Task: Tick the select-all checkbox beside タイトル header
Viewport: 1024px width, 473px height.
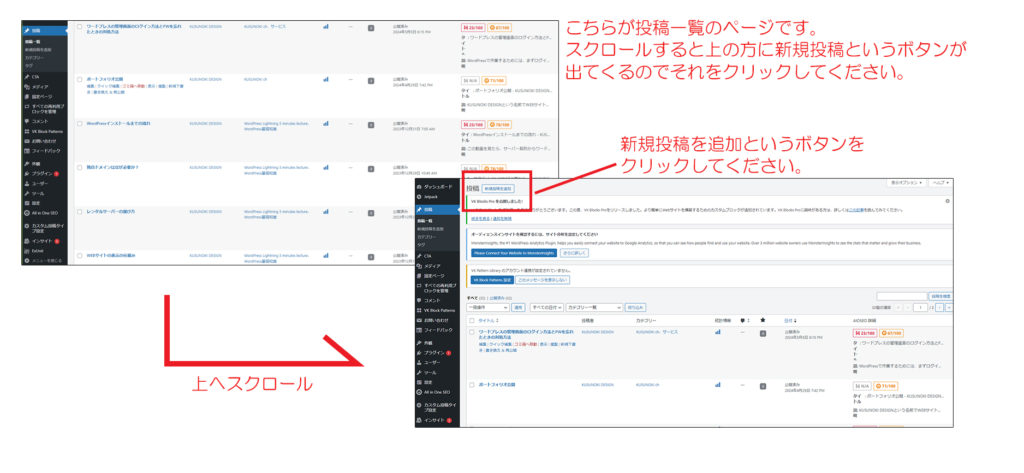Action: (x=471, y=320)
